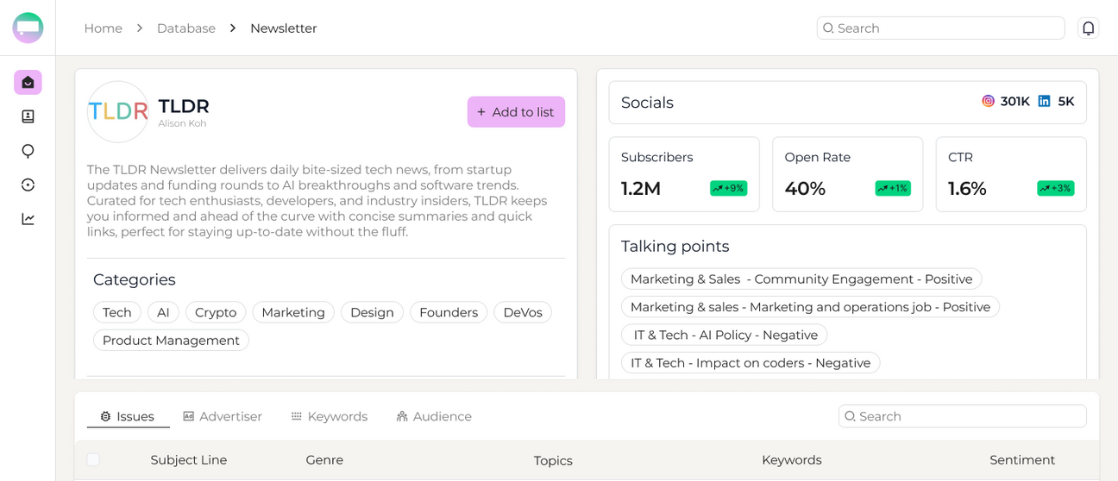Click the Open Rate +1% growth badge

[892, 189]
